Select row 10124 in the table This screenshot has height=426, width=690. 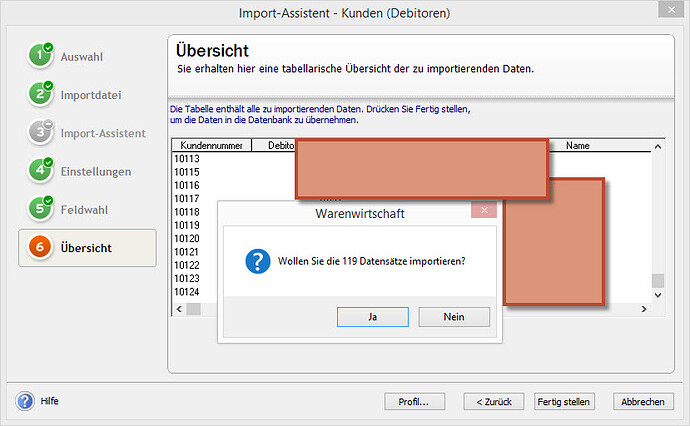click(x=187, y=292)
